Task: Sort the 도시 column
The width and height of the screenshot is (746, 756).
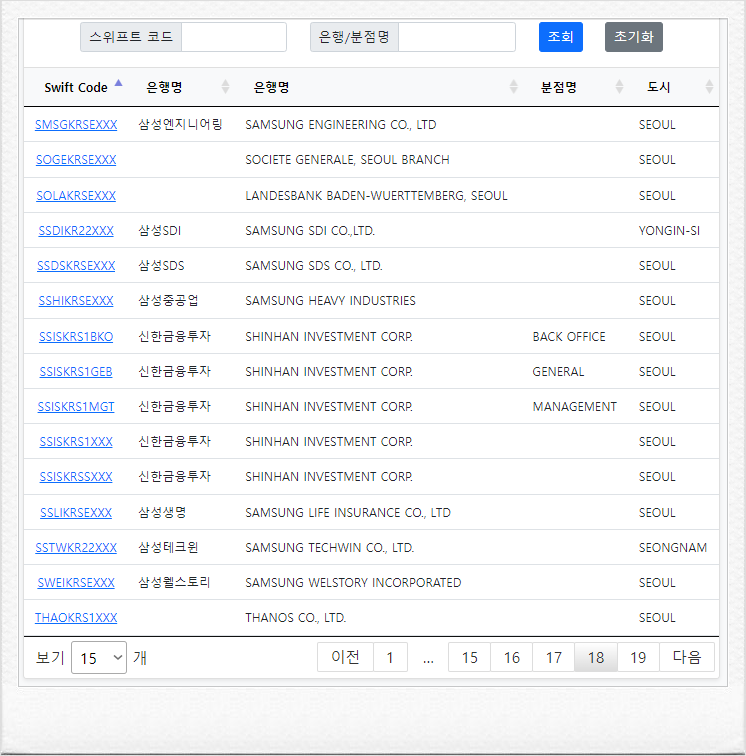Action: tap(709, 87)
